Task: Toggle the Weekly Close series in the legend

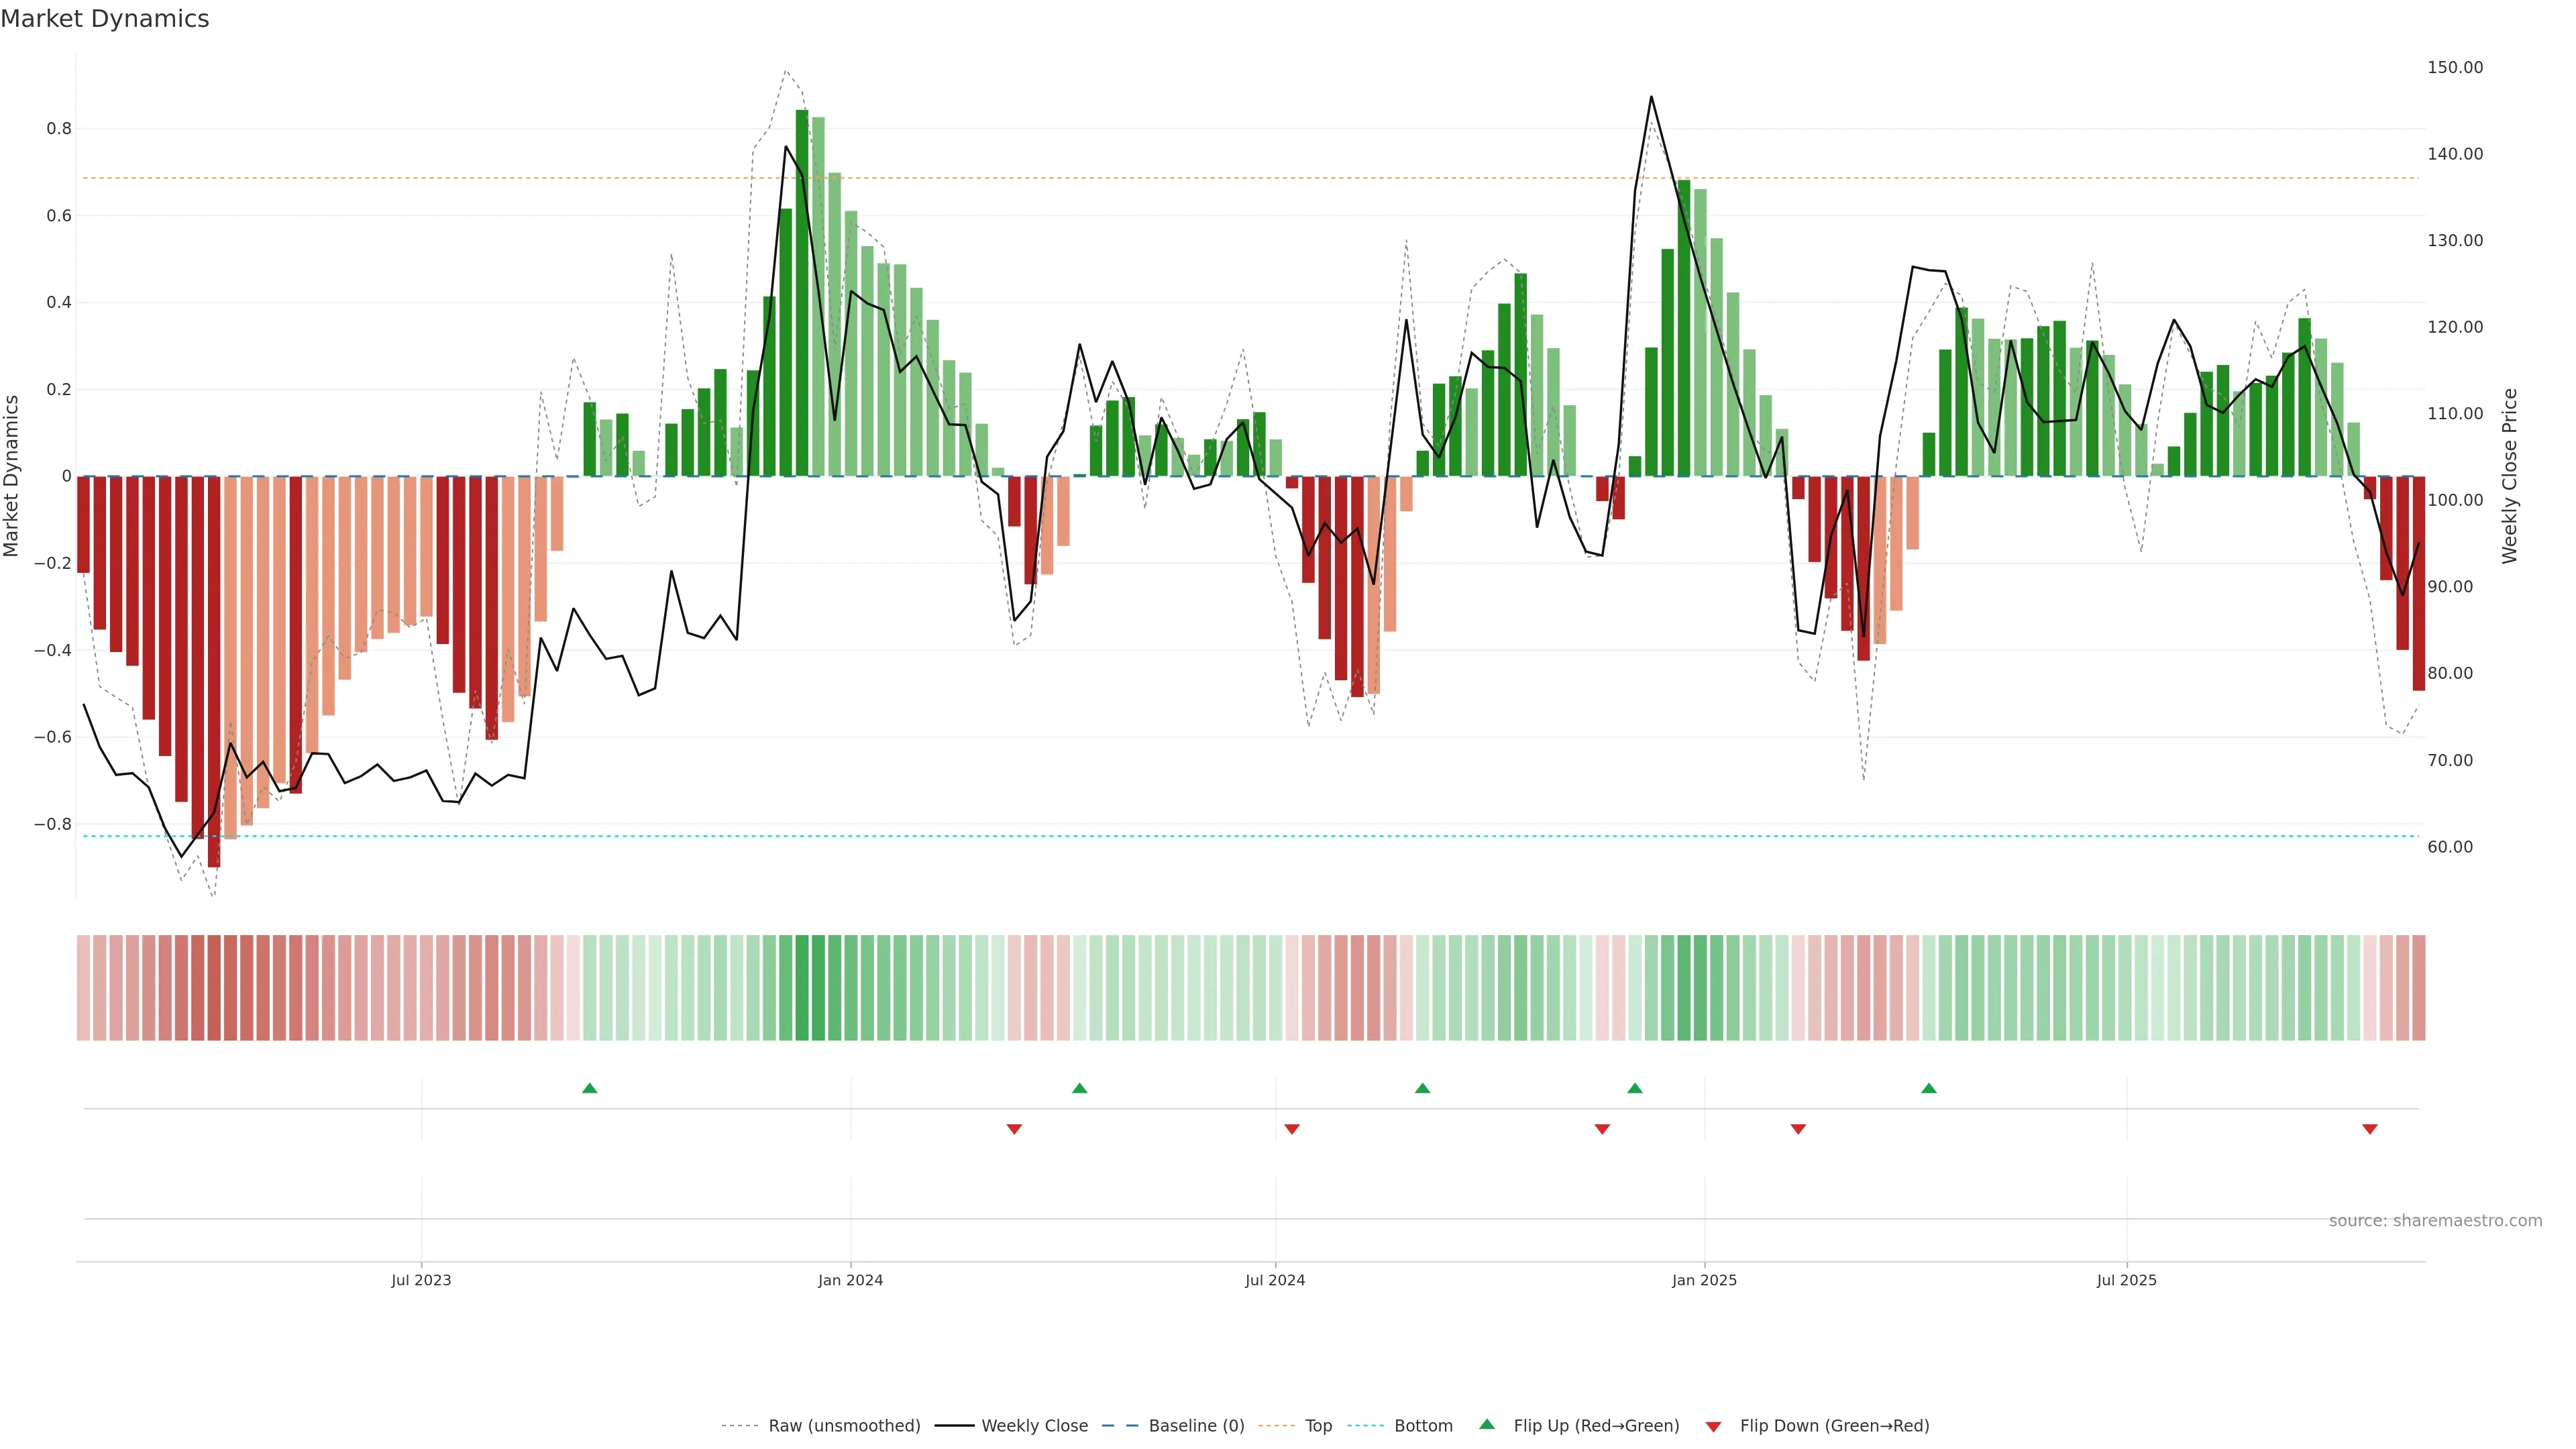Action: pyautogui.click(x=1034, y=1426)
